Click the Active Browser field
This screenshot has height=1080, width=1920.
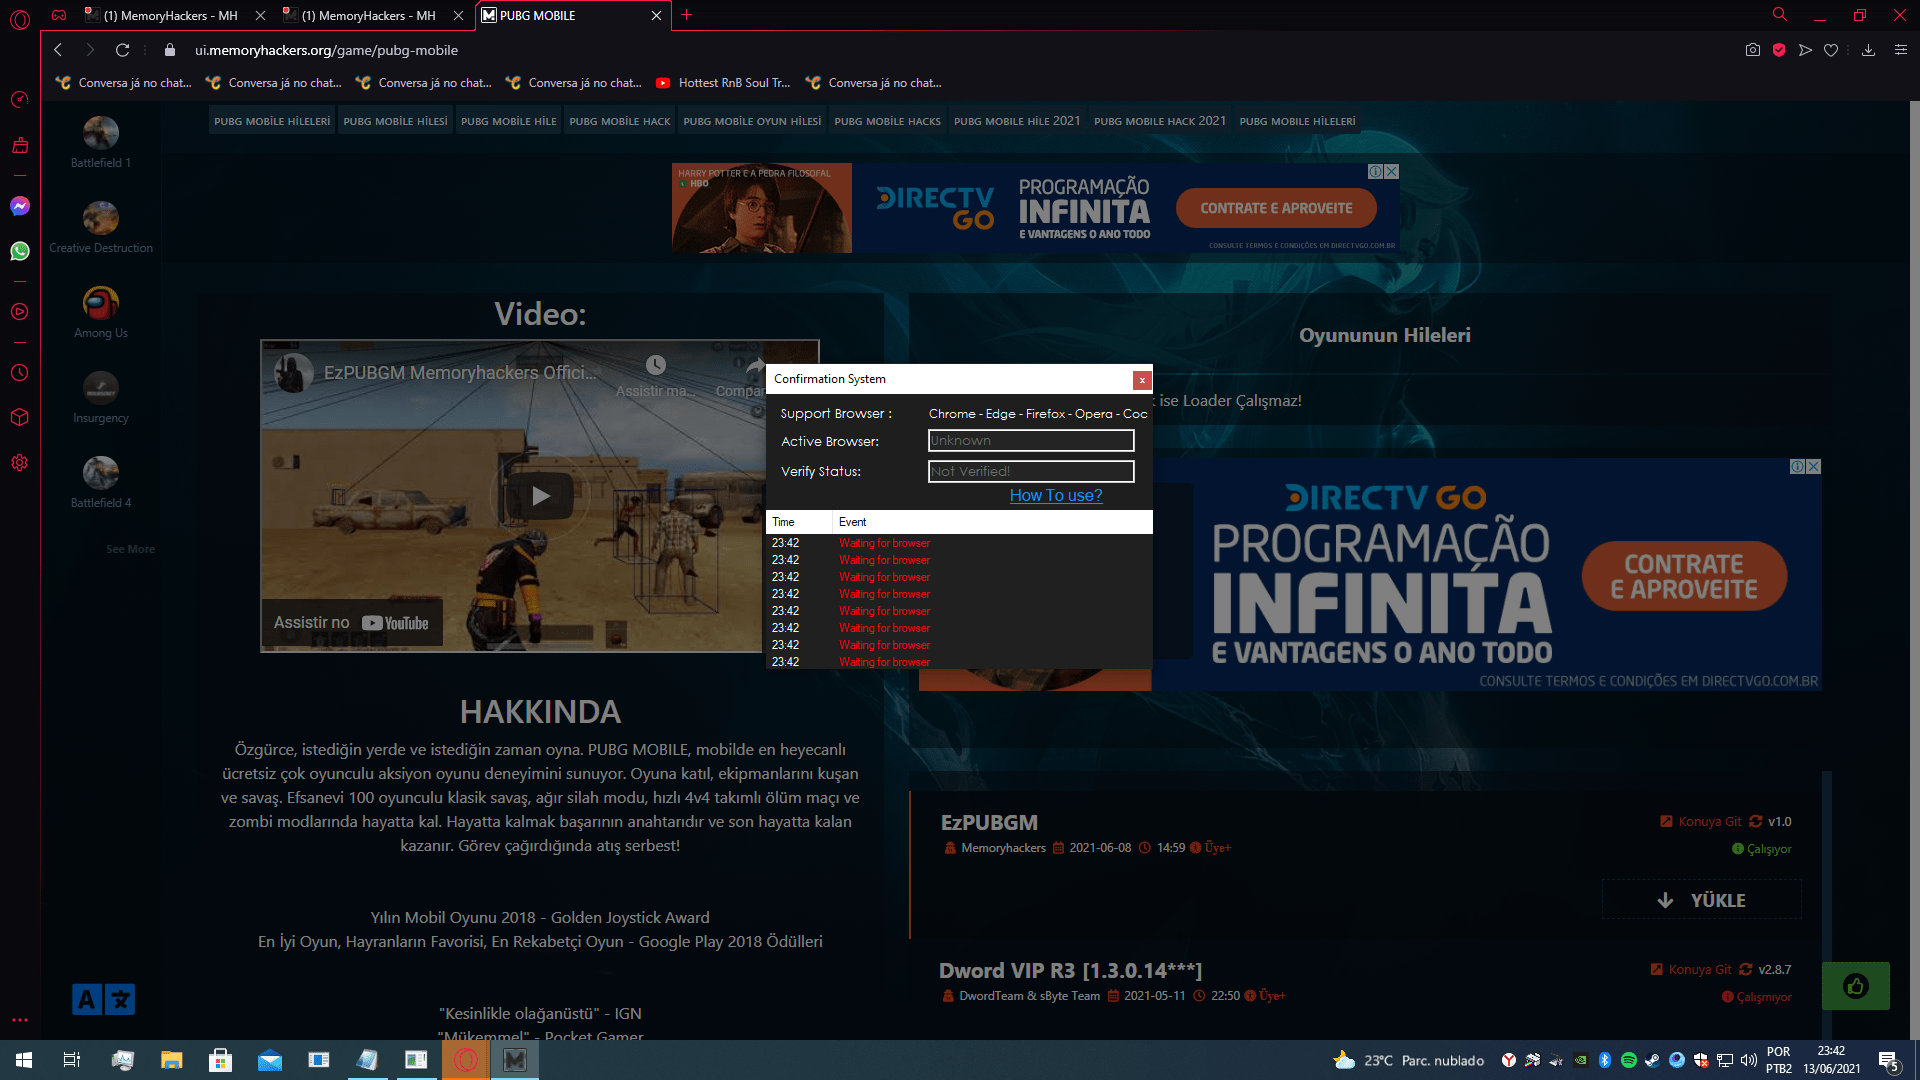(x=1031, y=441)
